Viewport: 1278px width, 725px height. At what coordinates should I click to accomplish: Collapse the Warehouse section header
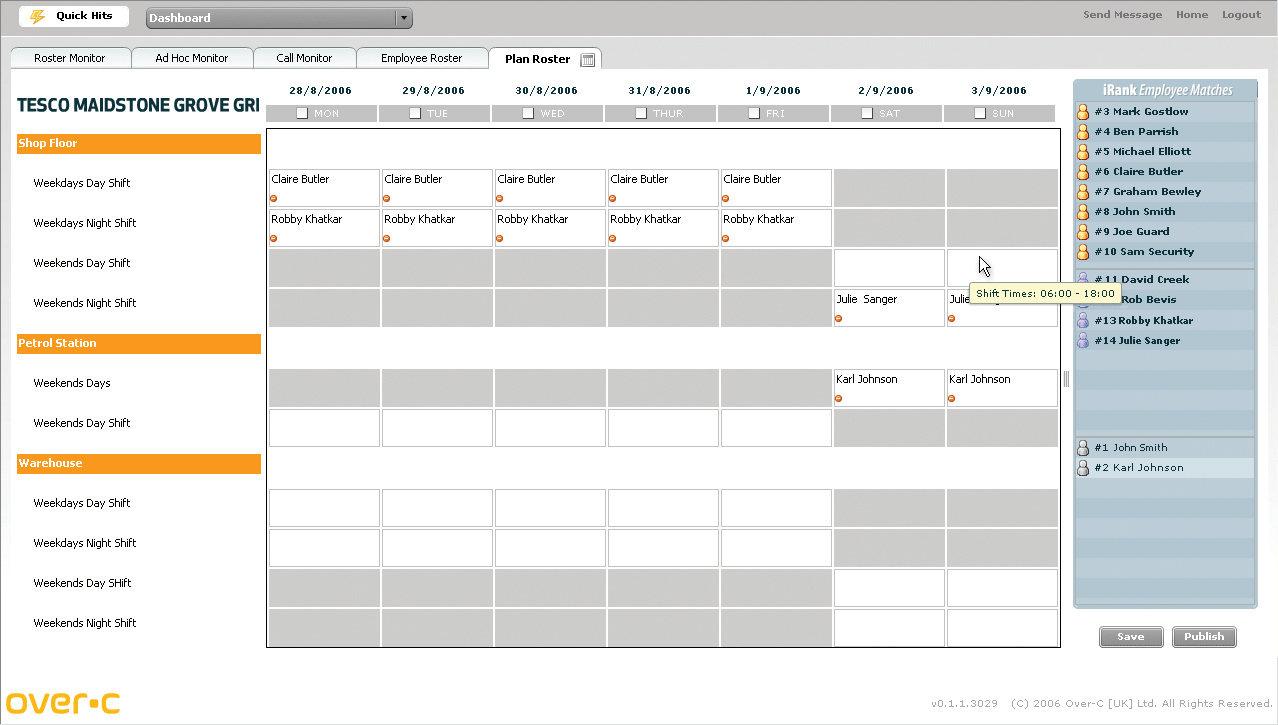coord(139,464)
